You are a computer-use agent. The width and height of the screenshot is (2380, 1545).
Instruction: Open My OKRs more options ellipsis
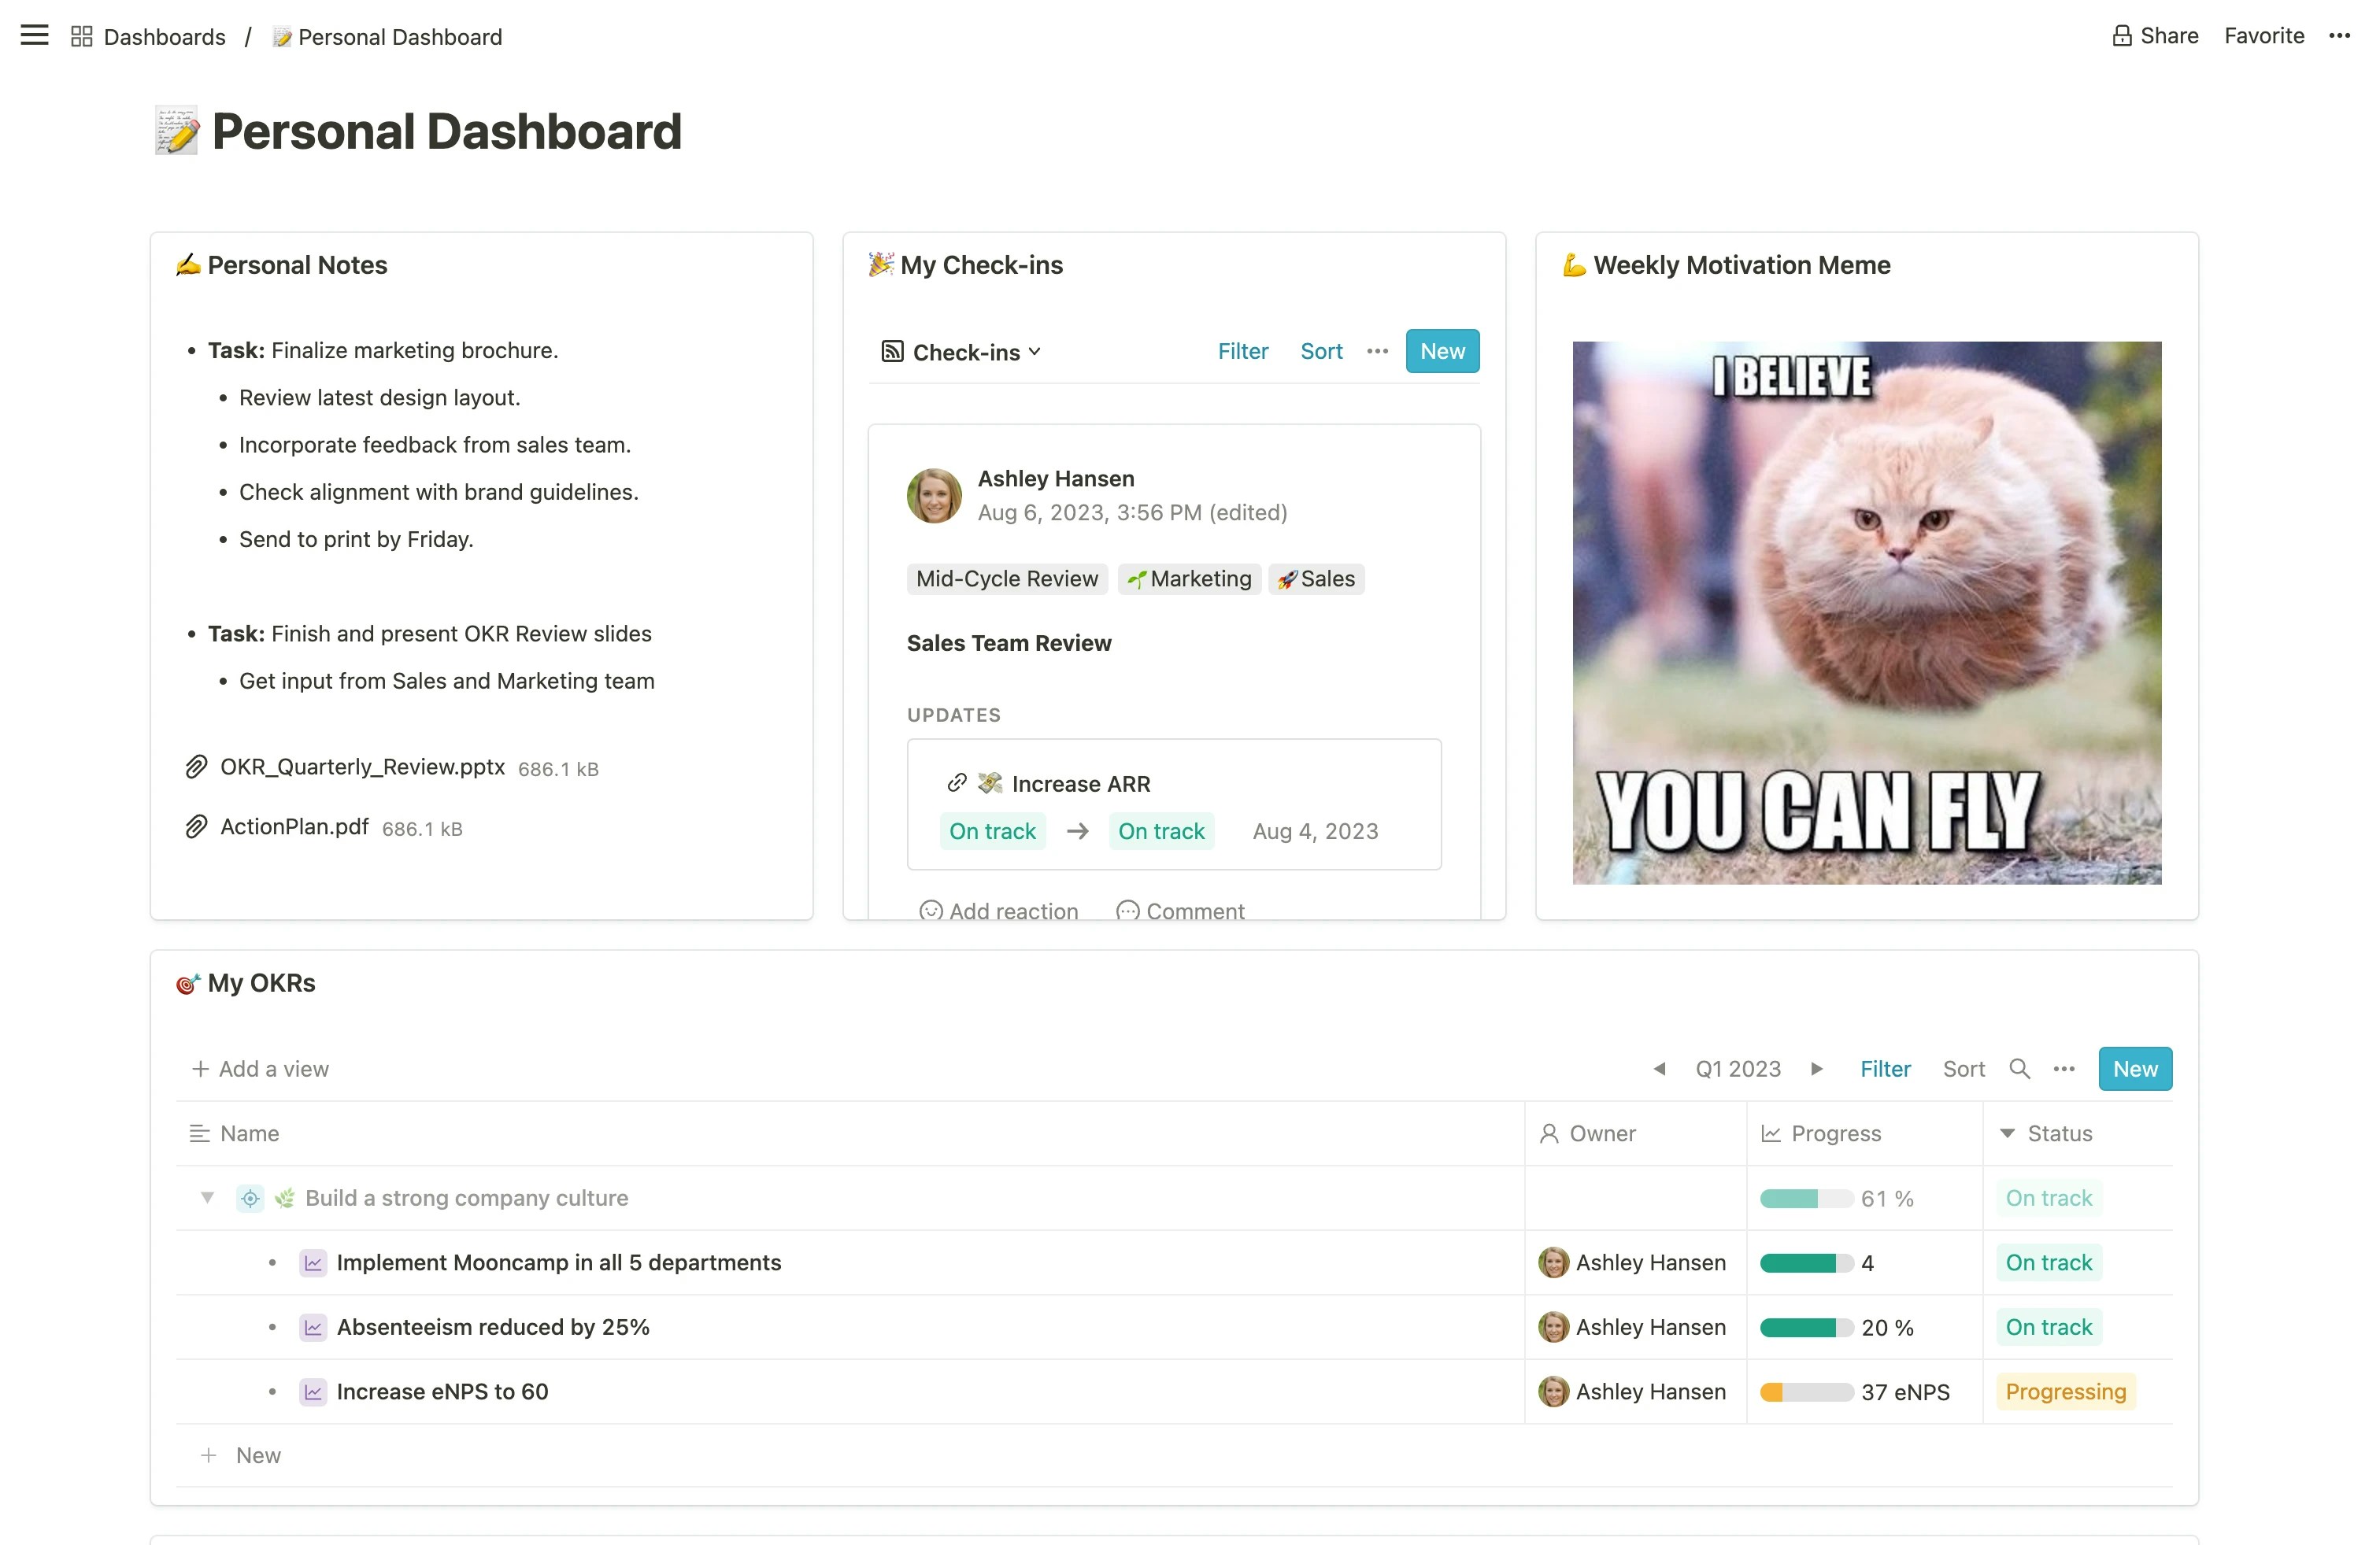(x=2064, y=1069)
